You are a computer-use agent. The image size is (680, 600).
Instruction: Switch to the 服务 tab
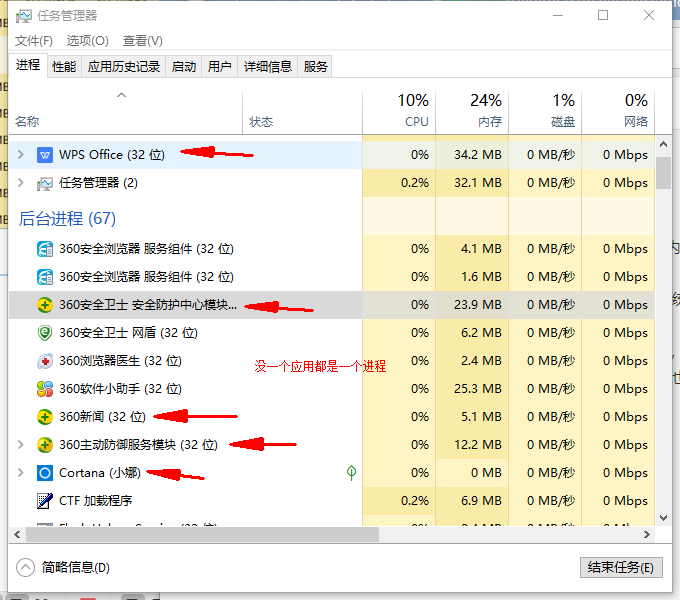point(315,67)
